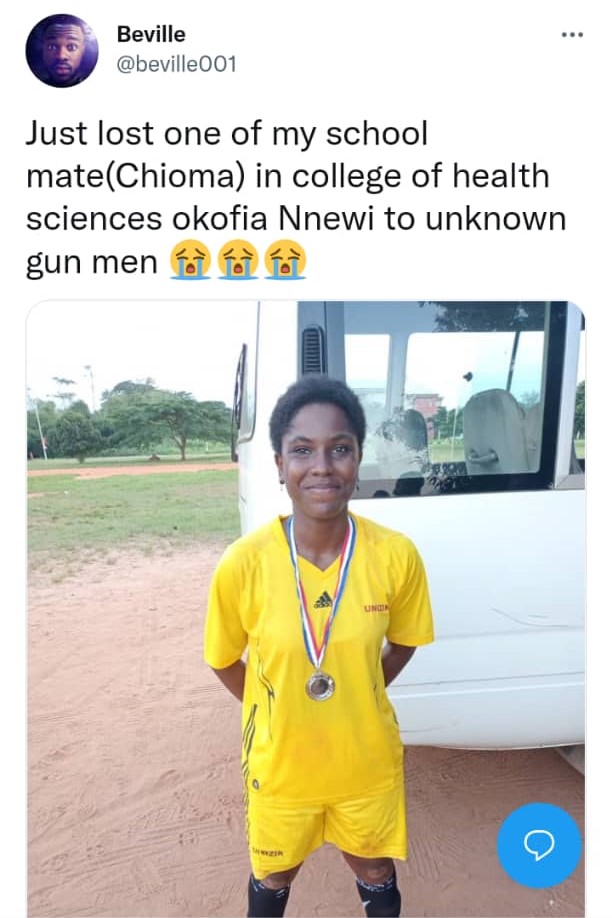The width and height of the screenshot is (612, 918).
Task: Click the red jersey sleeve lettering
Action: click(x=377, y=609)
